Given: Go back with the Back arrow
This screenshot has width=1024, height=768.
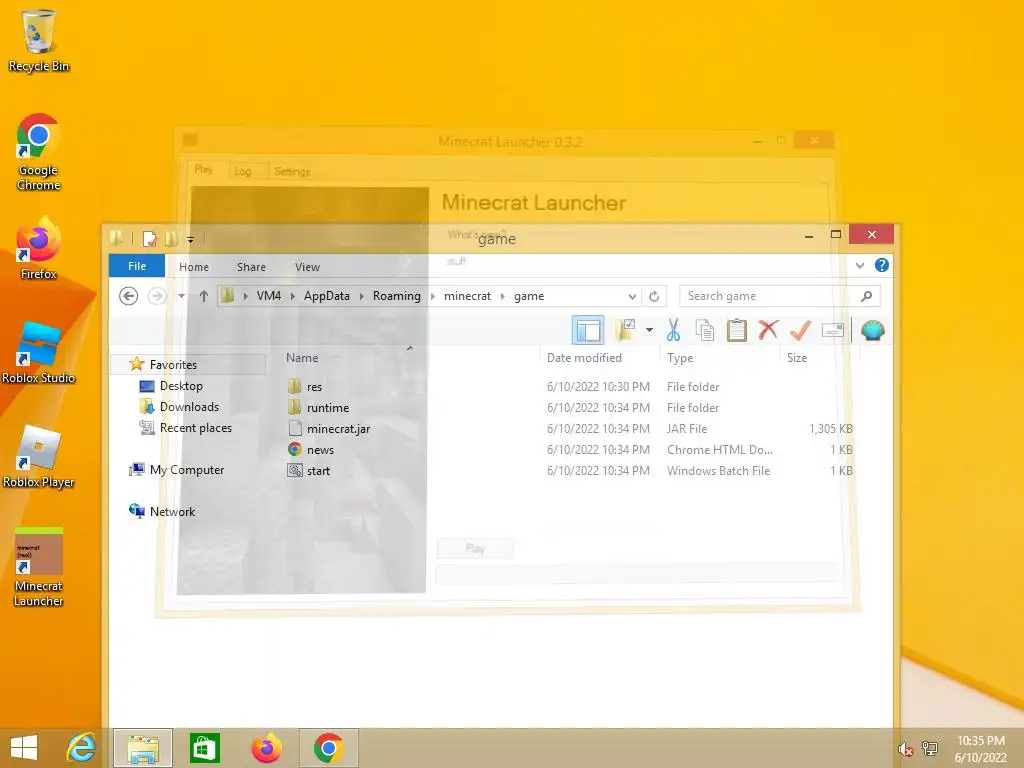Looking at the screenshot, I should point(129,296).
